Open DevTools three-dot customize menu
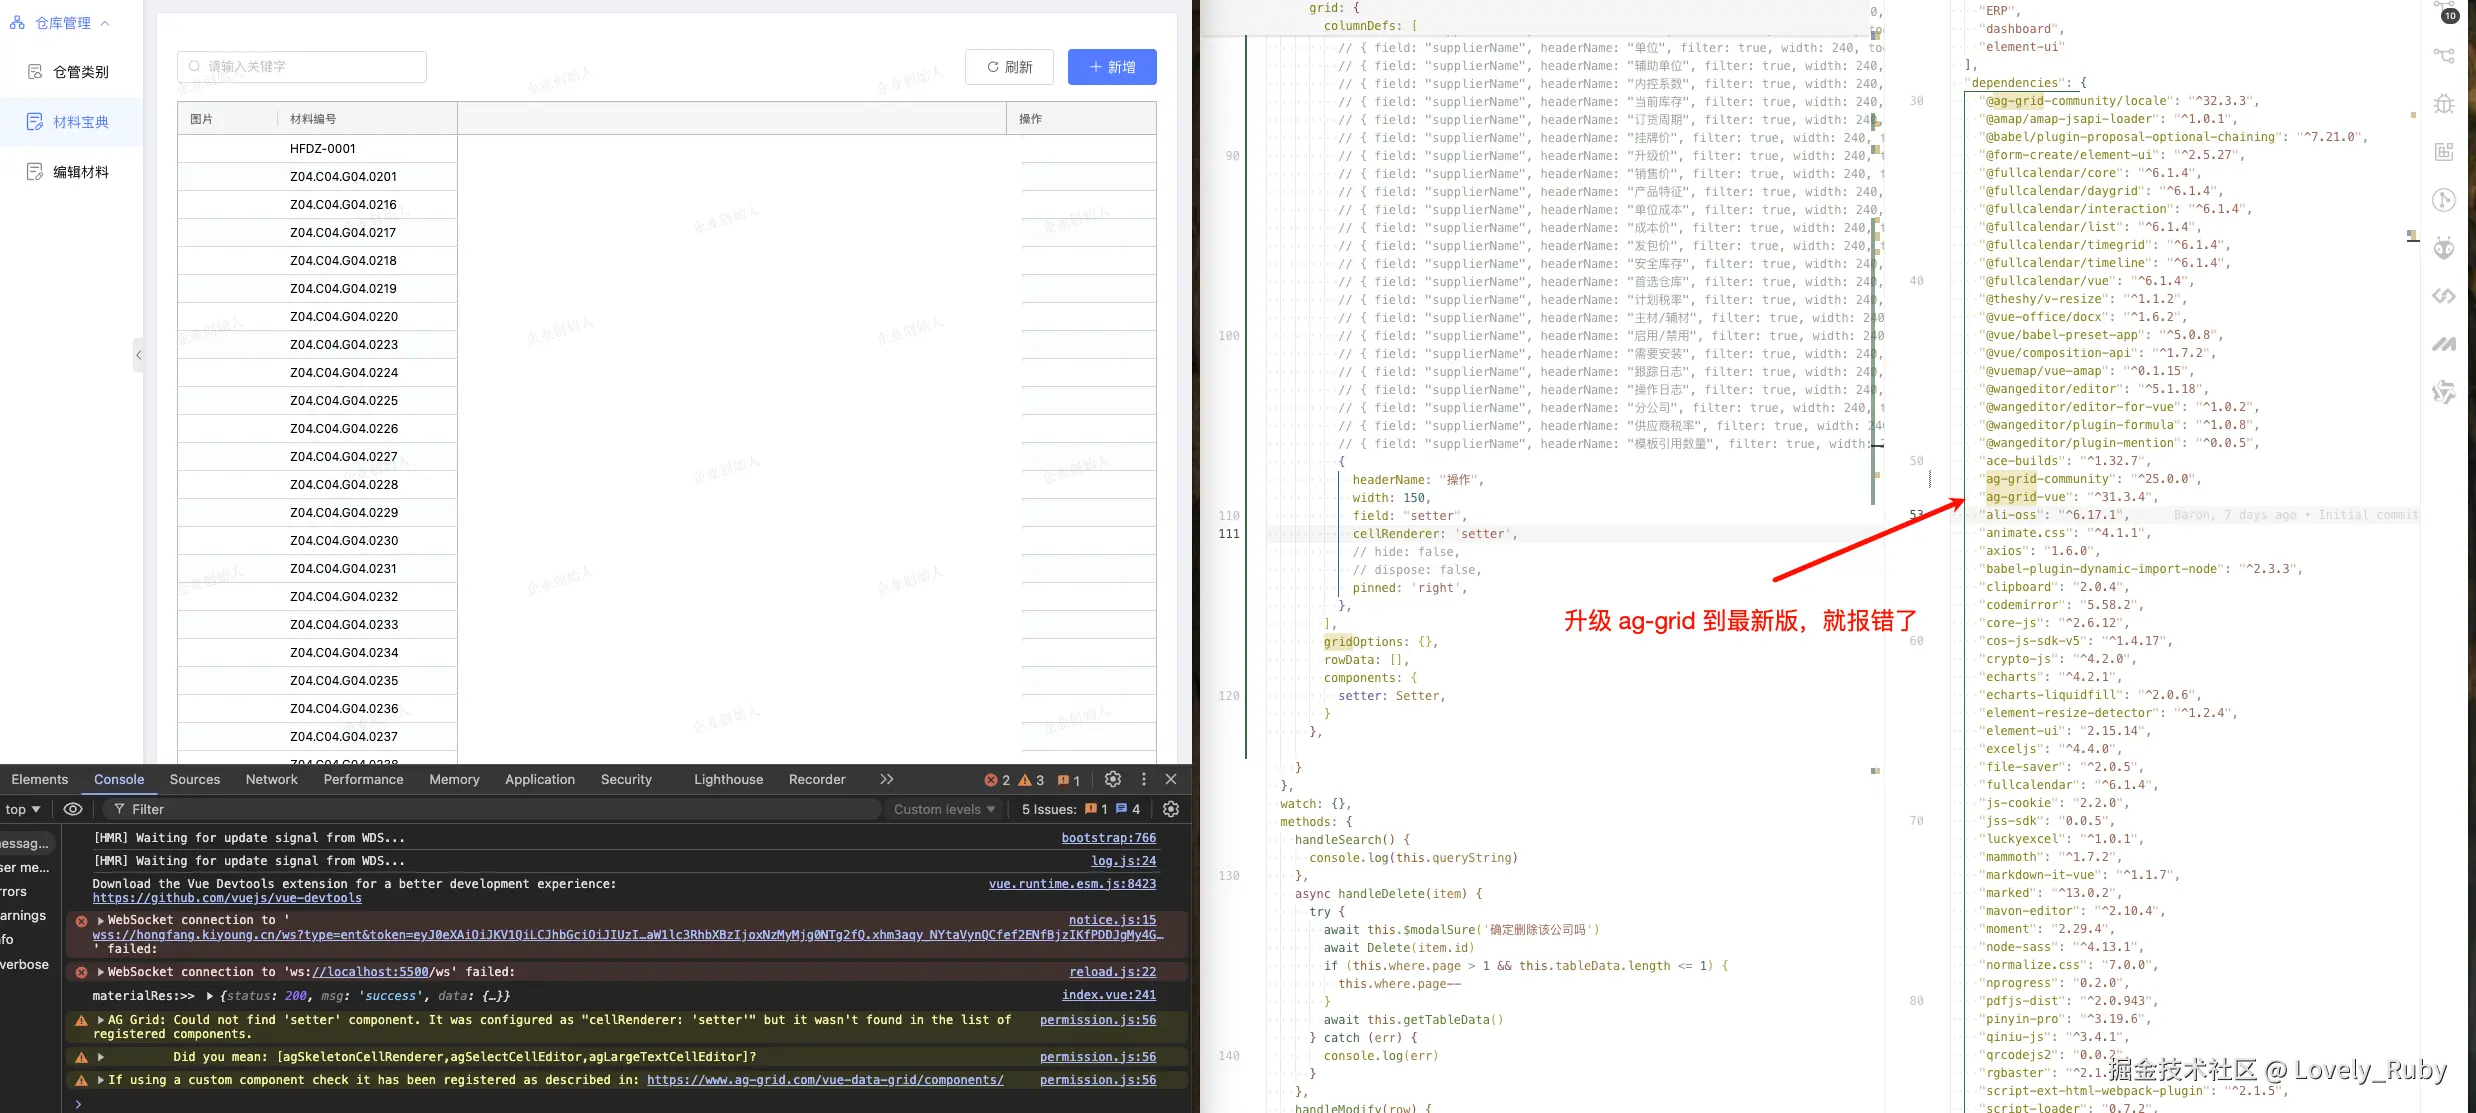The height and width of the screenshot is (1113, 2476). [x=1144, y=779]
